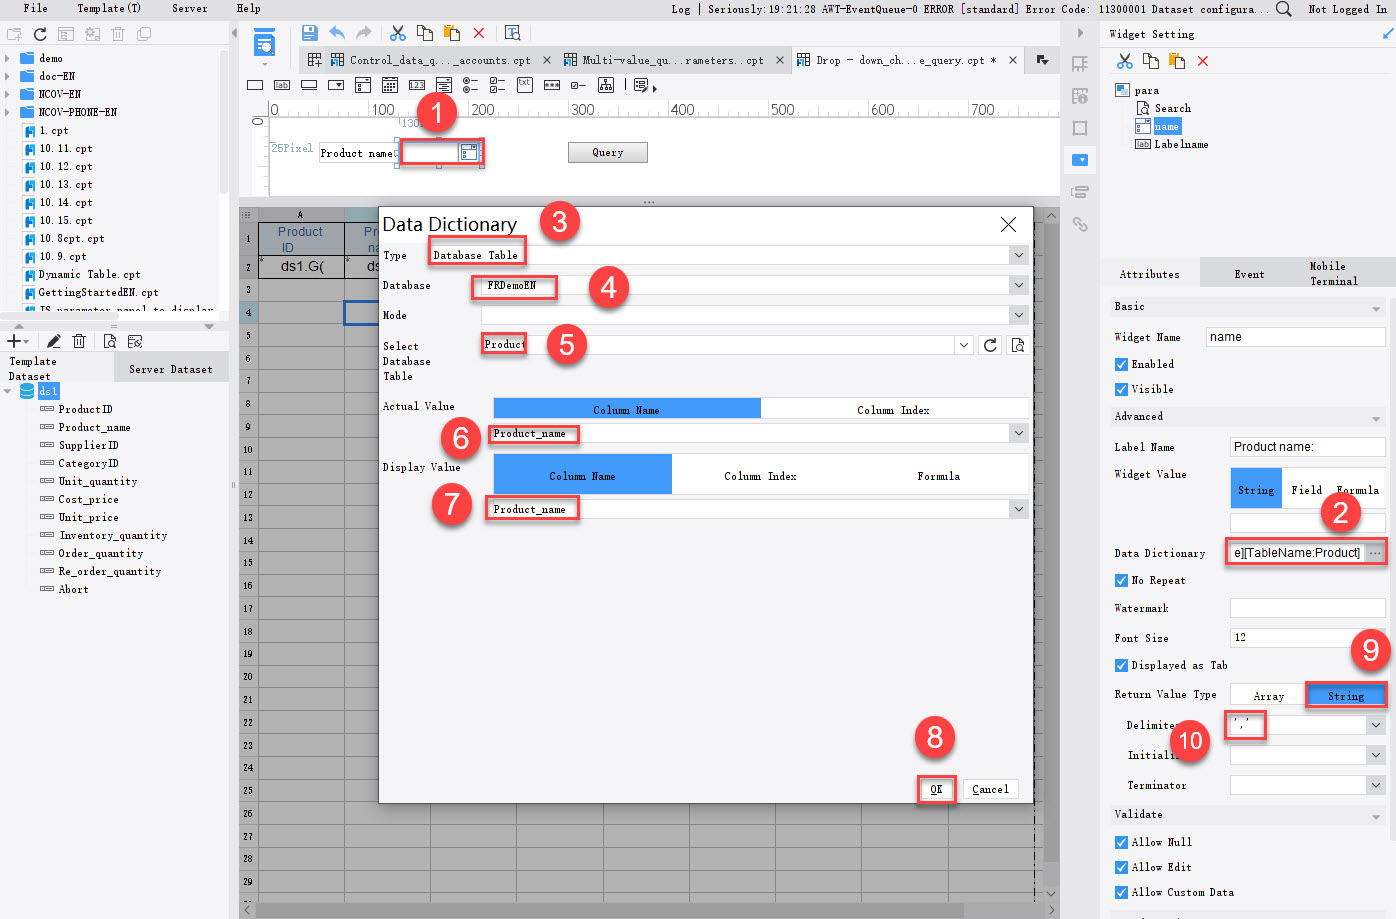Click the Refresh icon in file tree toolbar
The height and width of the screenshot is (919, 1396).
40,34
